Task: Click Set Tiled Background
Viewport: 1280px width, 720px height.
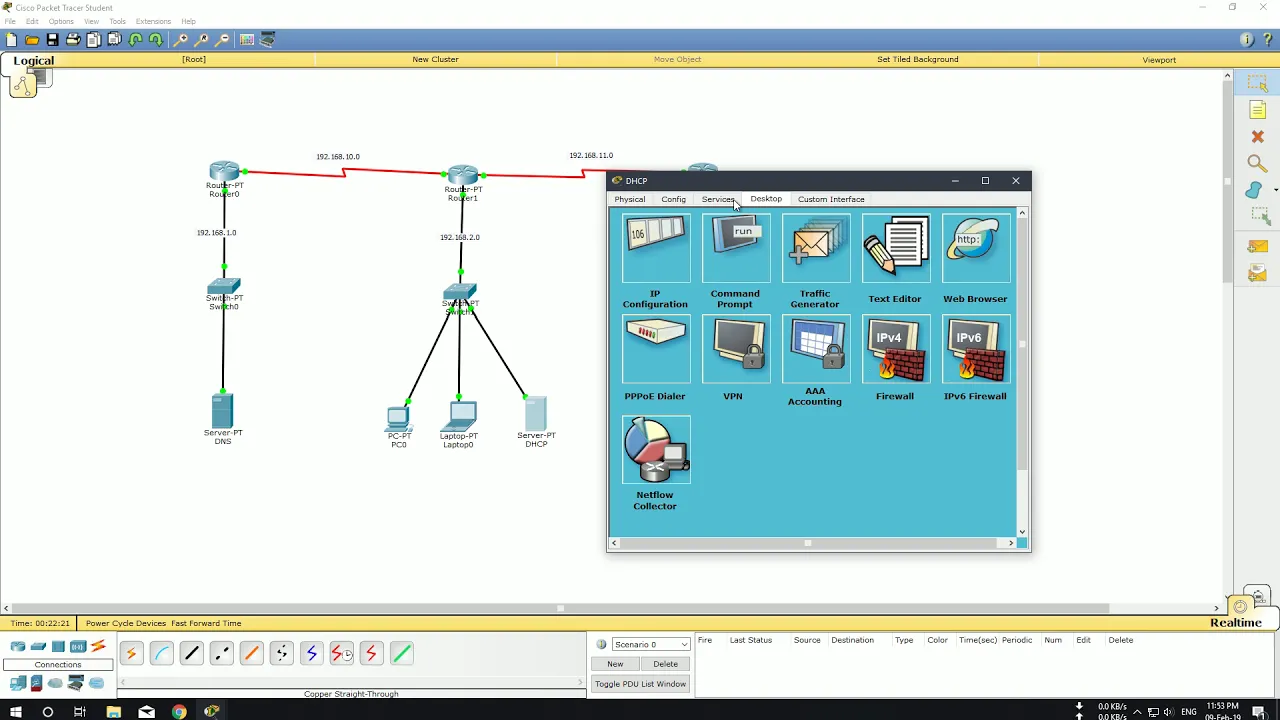Action: coord(918,59)
